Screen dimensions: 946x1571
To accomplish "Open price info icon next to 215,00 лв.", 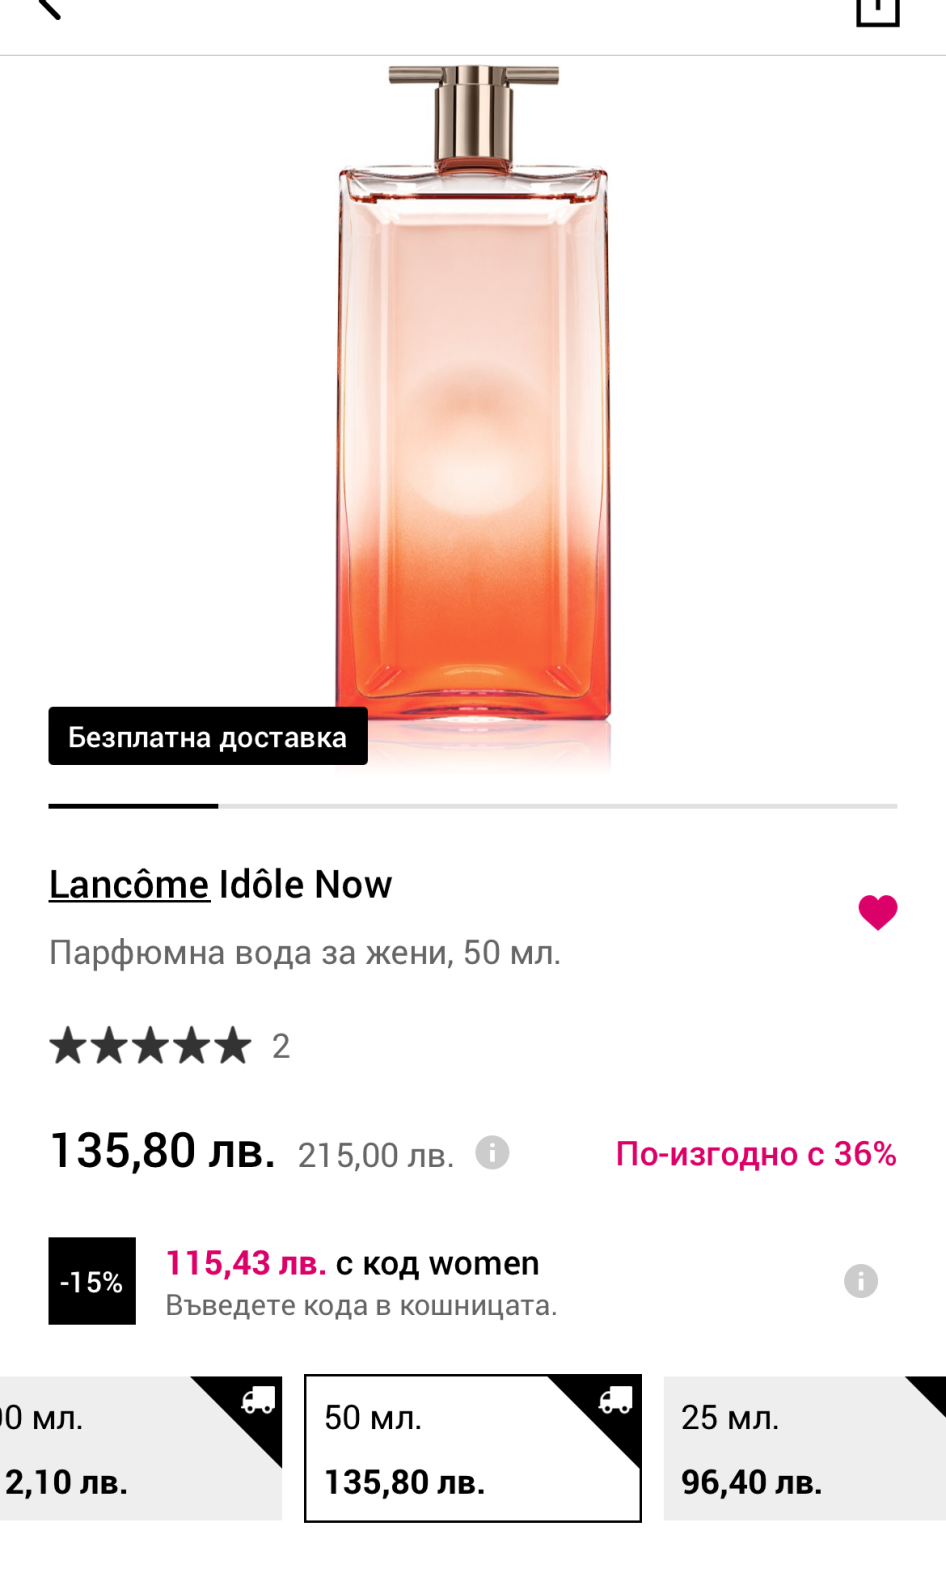I will pos(491,1153).
